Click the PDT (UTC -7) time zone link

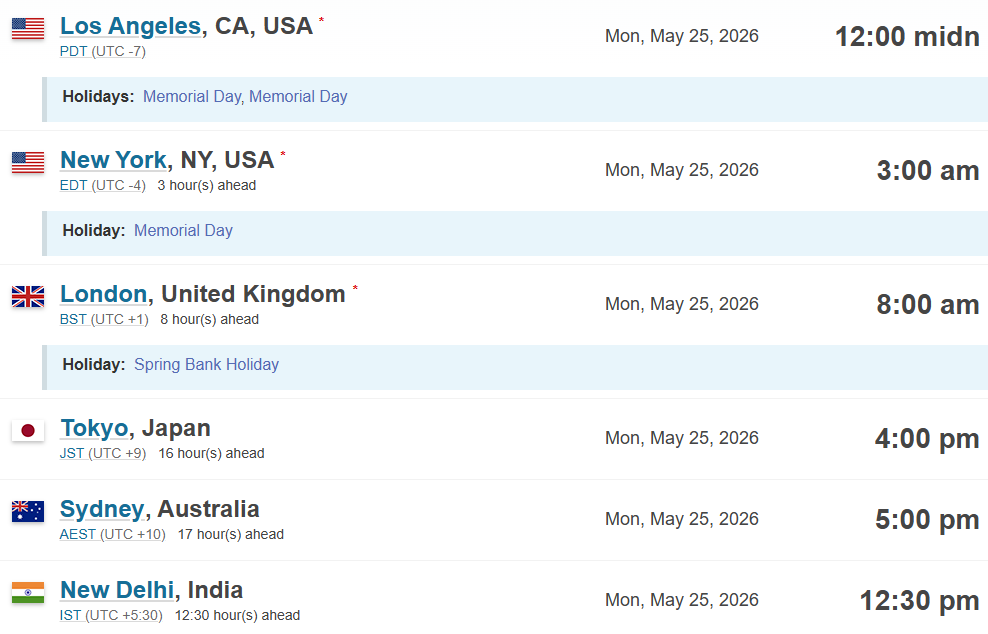(x=102, y=51)
